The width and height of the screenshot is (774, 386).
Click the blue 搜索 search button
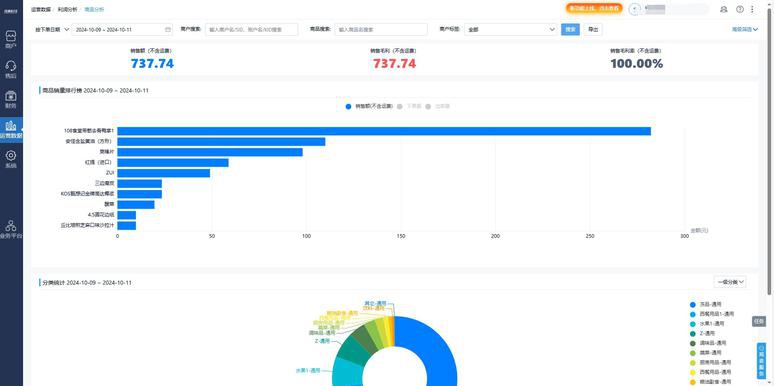[570, 30]
